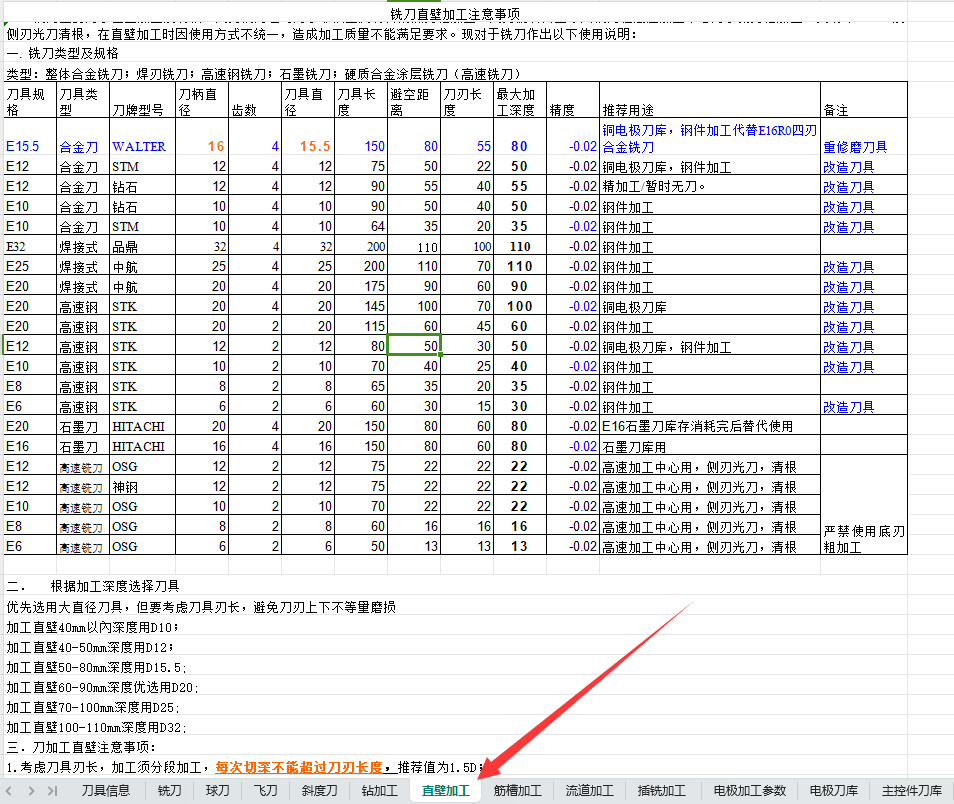The width and height of the screenshot is (954, 804).
Task: Click the 最大加工深度 header cell
Action: 520,100
